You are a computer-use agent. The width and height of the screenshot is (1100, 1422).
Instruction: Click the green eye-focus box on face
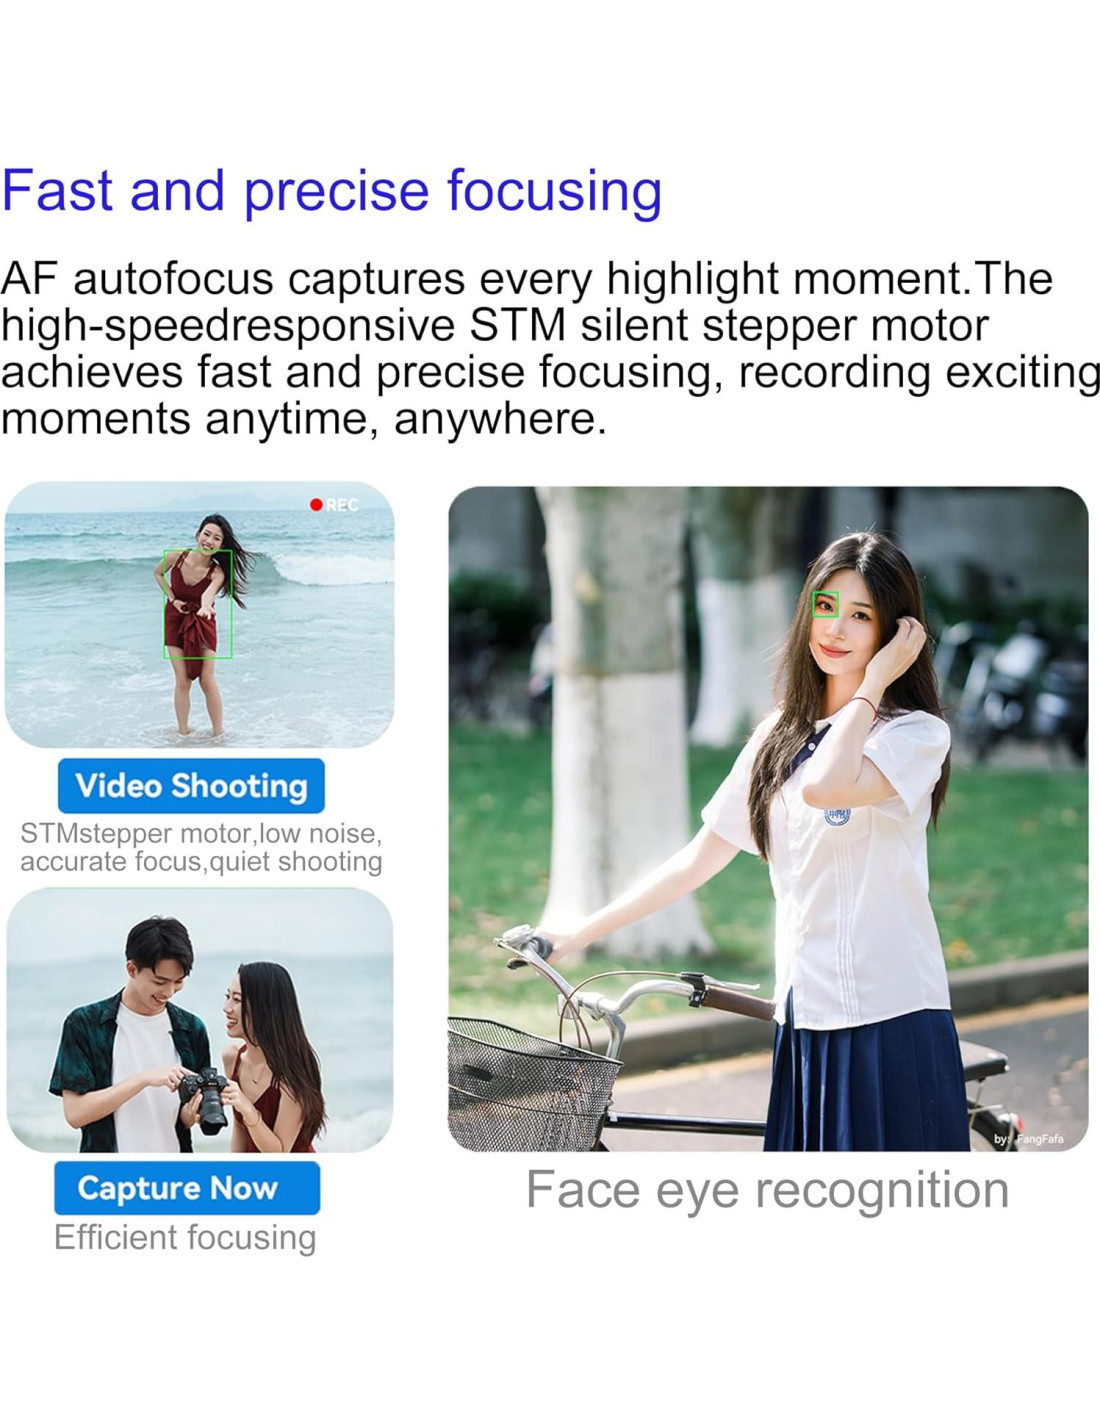825,604
